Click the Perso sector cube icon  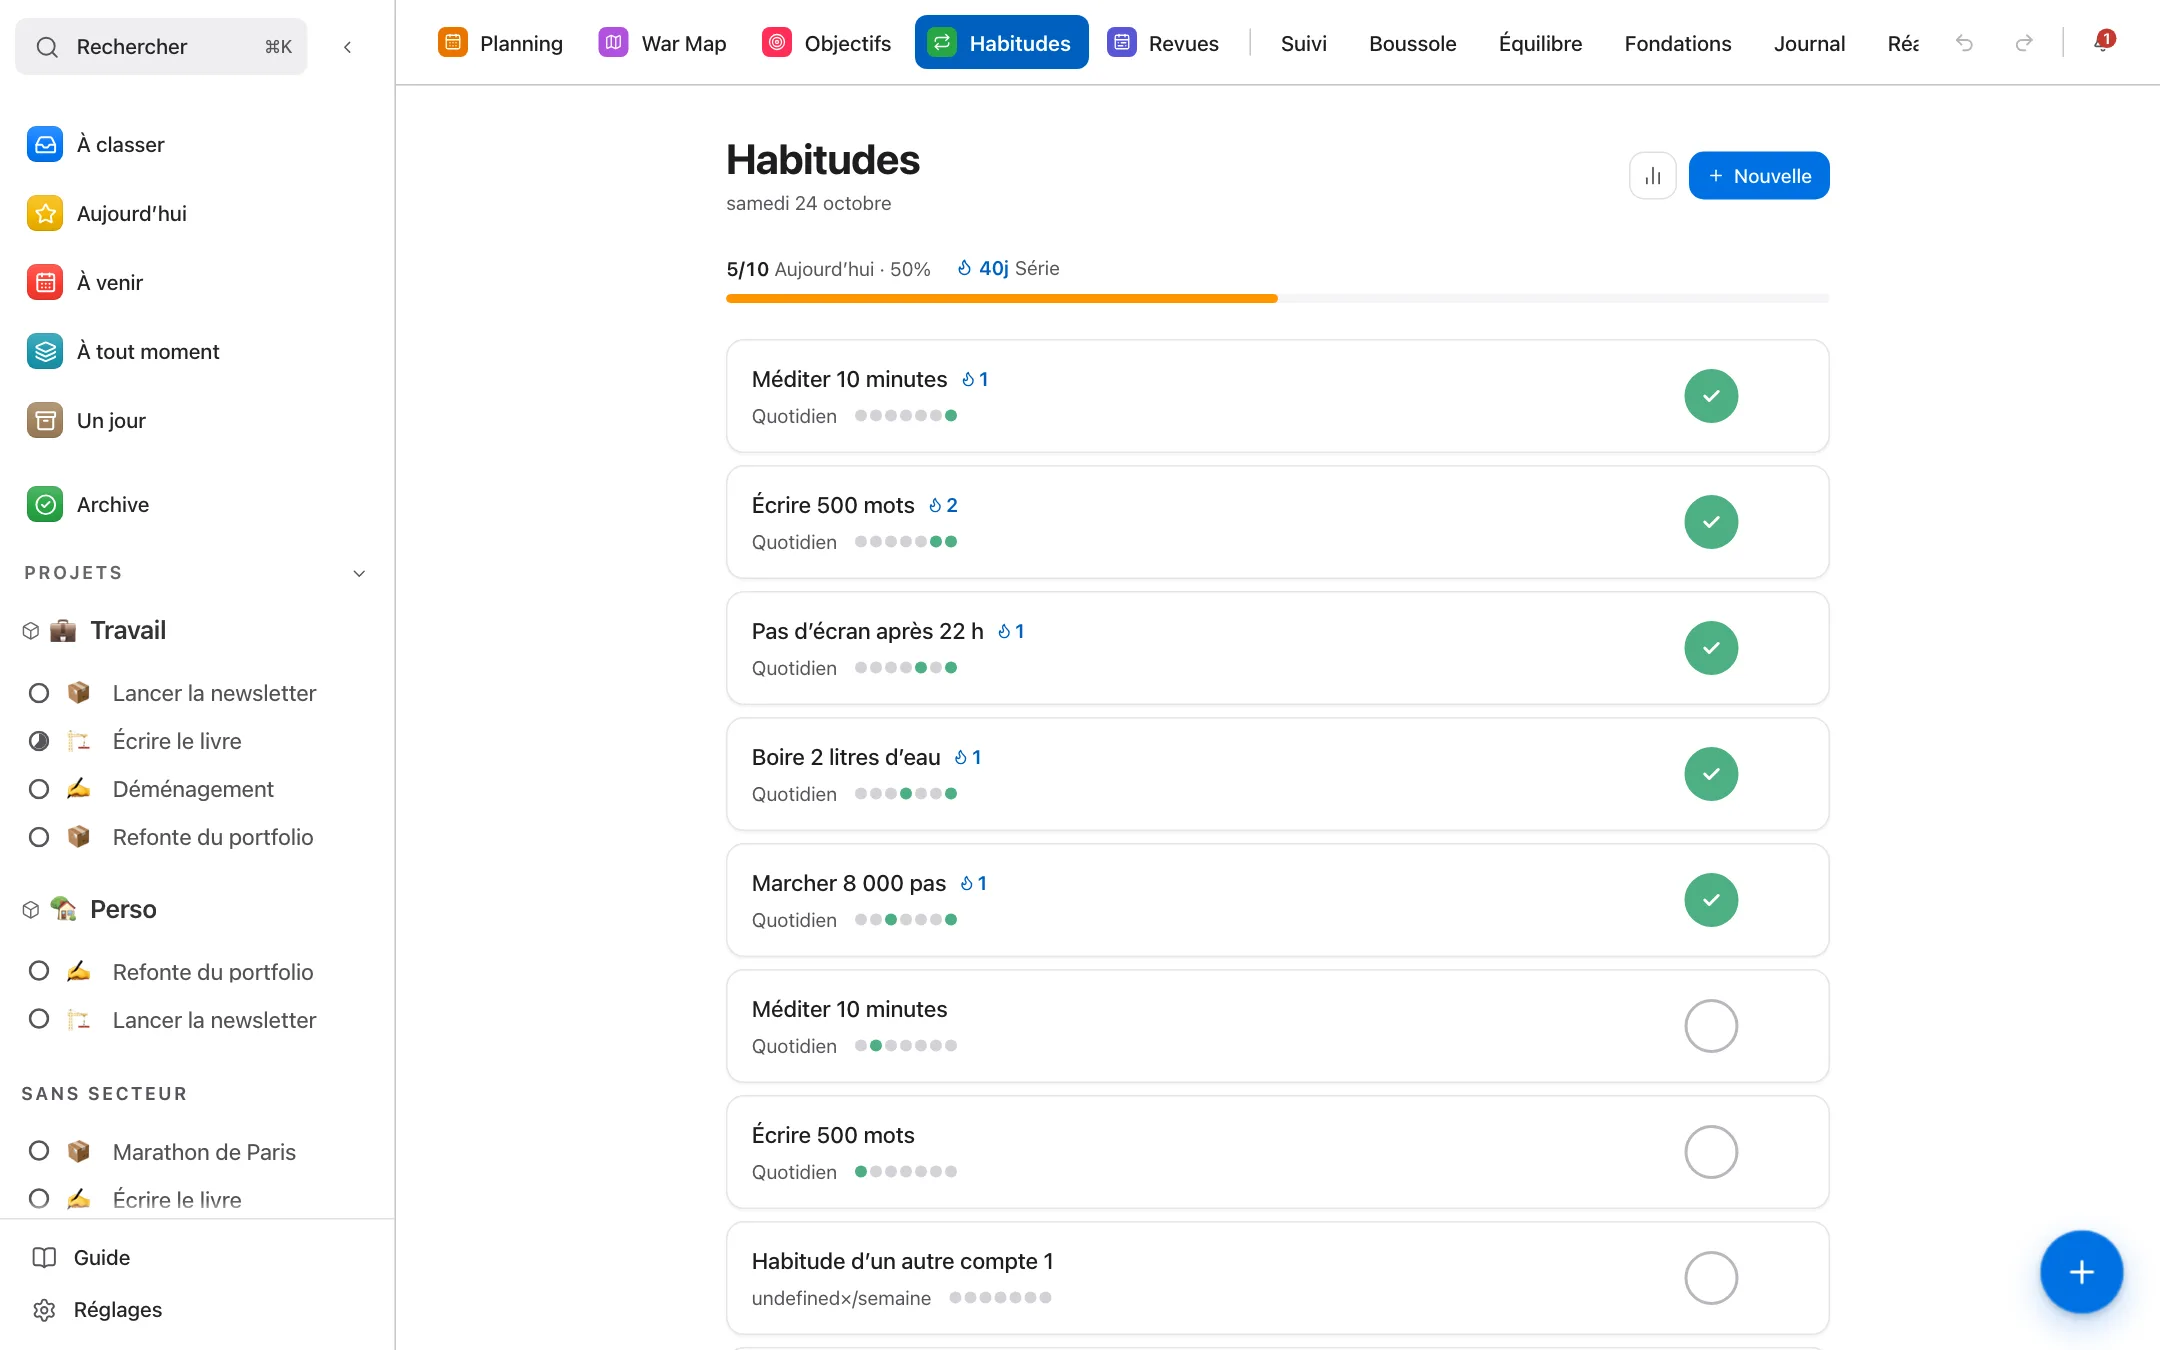tap(31, 910)
